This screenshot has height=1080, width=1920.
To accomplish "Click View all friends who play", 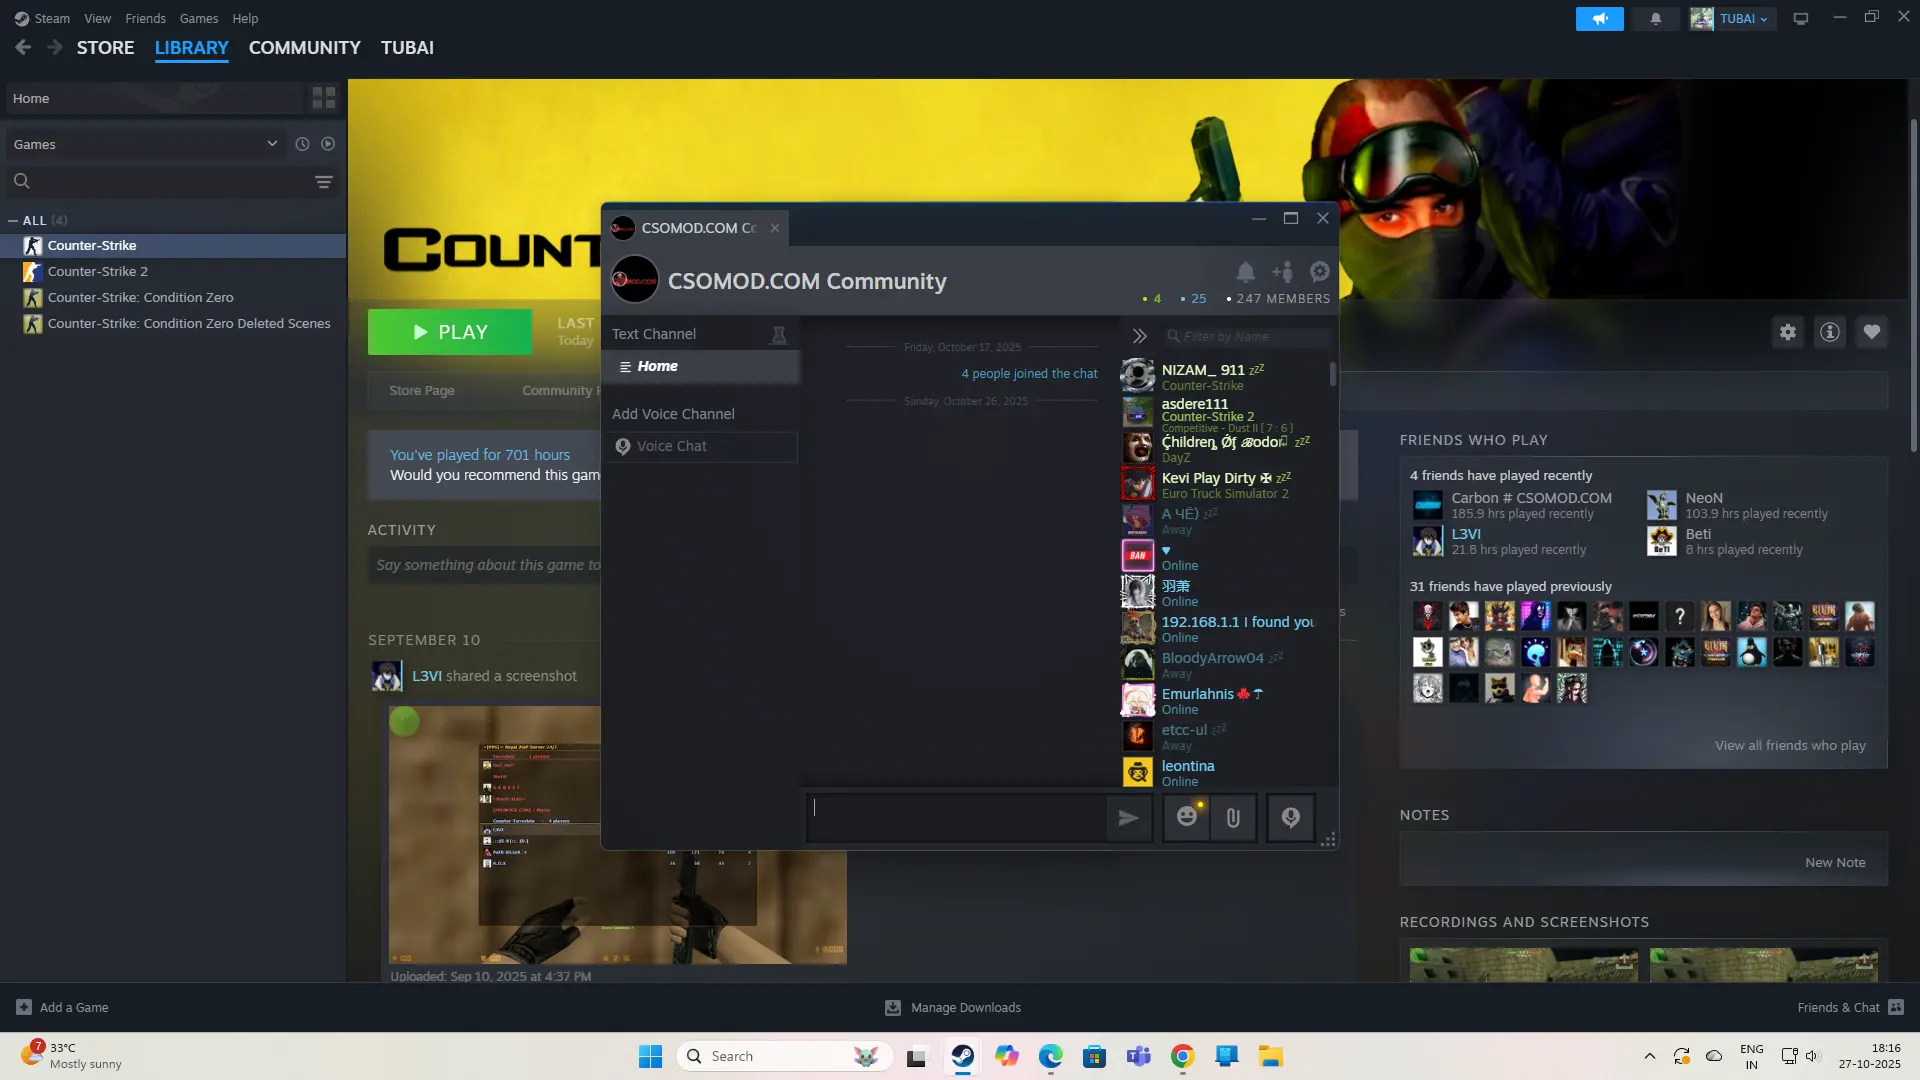I will coord(1790,745).
